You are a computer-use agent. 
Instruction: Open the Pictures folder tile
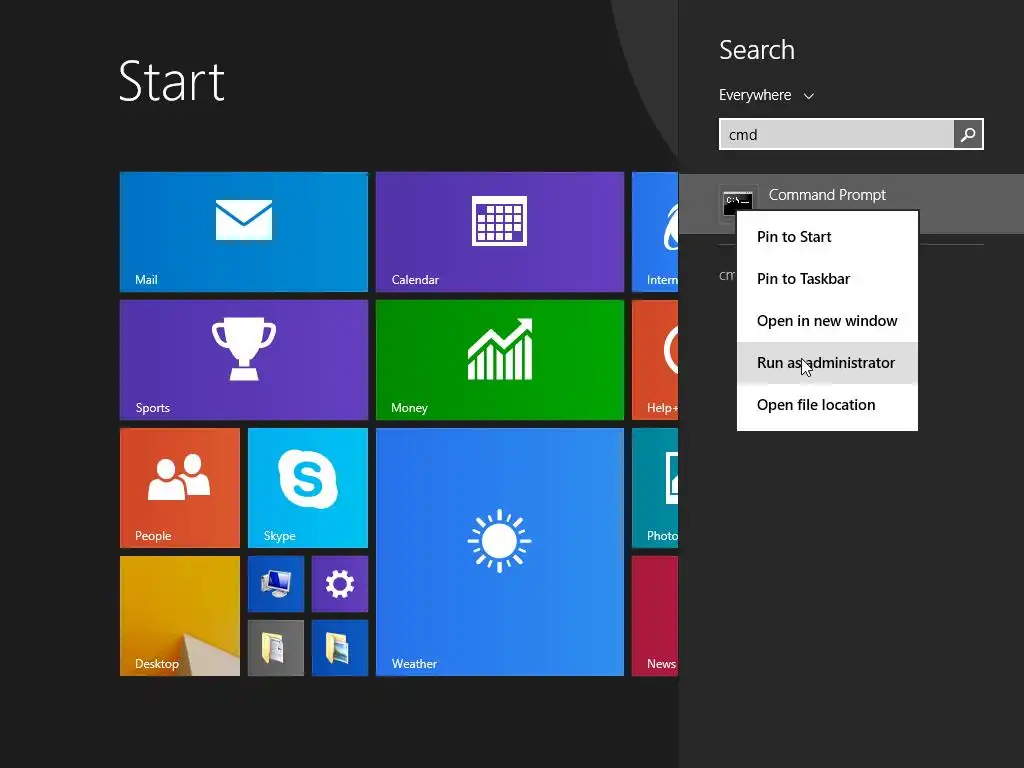pos(340,648)
